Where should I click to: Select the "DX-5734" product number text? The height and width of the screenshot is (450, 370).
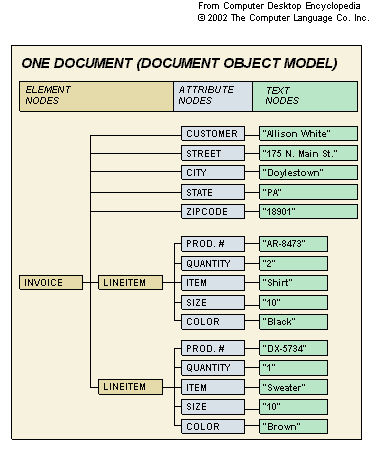[x=293, y=348]
